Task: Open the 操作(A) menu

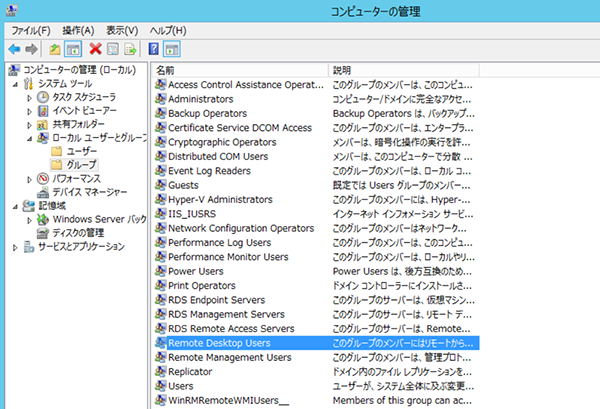Action: click(x=78, y=30)
